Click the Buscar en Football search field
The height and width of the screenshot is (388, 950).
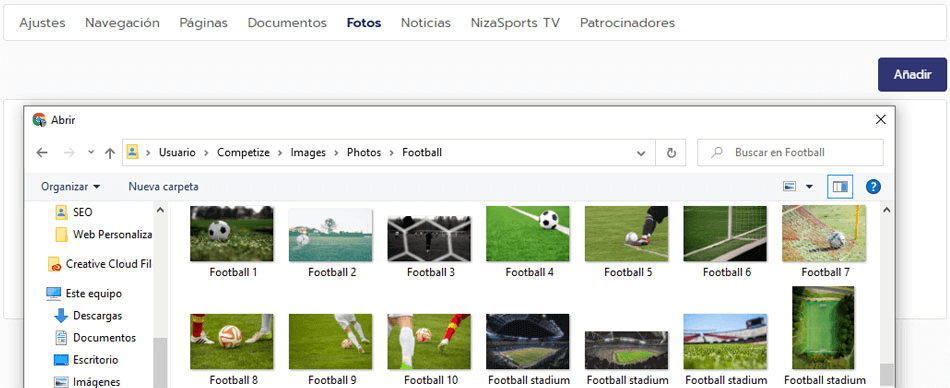pos(790,153)
